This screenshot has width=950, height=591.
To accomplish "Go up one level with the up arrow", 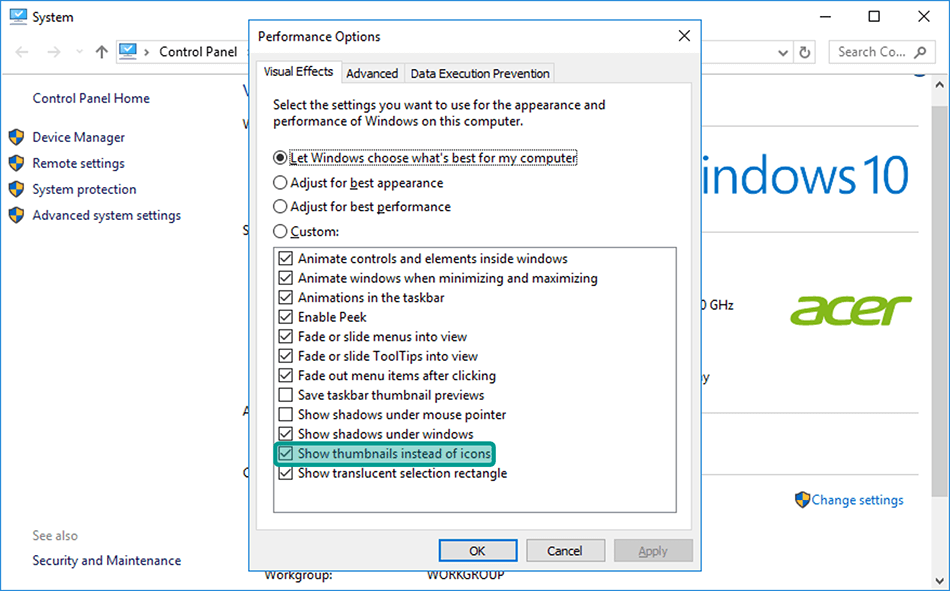I will tap(102, 52).
